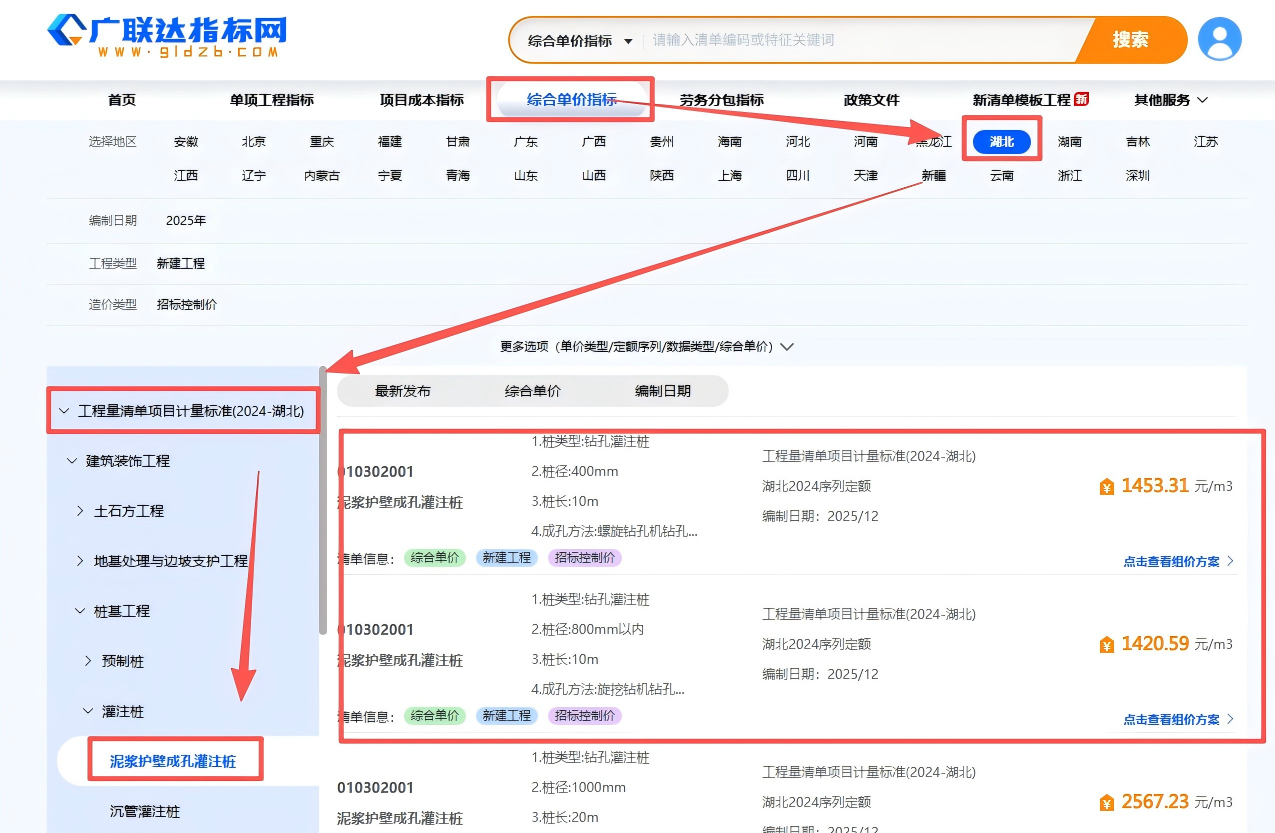Sort results by 综合单价
This screenshot has width=1275, height=833.
coord(533,391)
